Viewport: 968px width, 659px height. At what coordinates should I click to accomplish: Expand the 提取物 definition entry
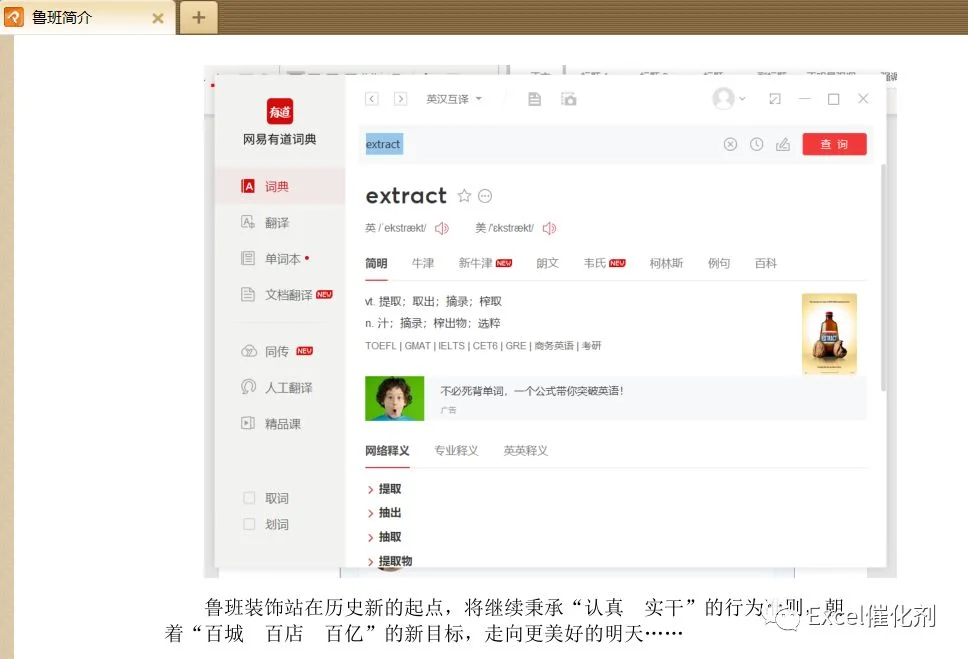pos(390,561)
